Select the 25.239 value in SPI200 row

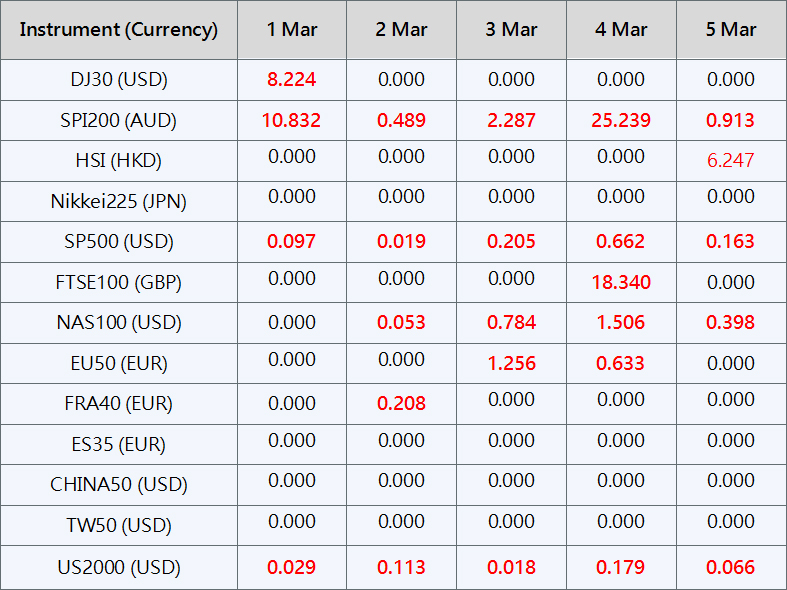point(621,120)
